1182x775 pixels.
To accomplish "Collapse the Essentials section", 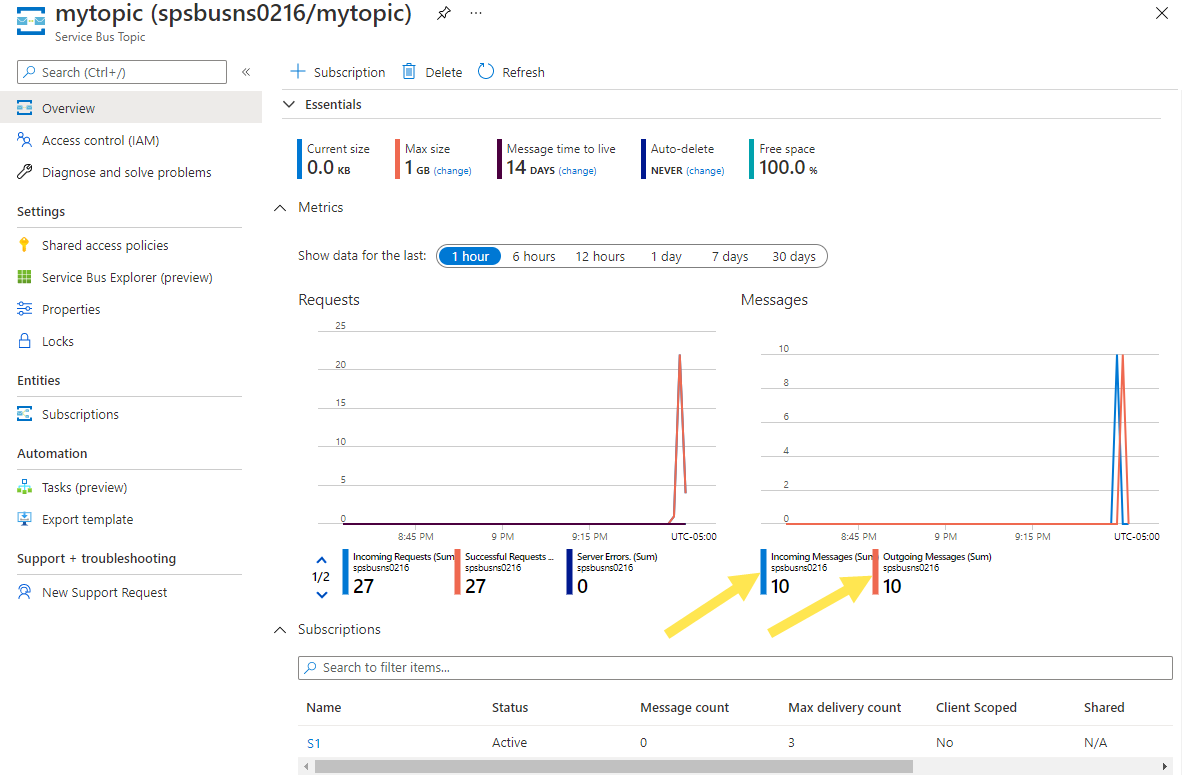I will click(x=289, y=104).
